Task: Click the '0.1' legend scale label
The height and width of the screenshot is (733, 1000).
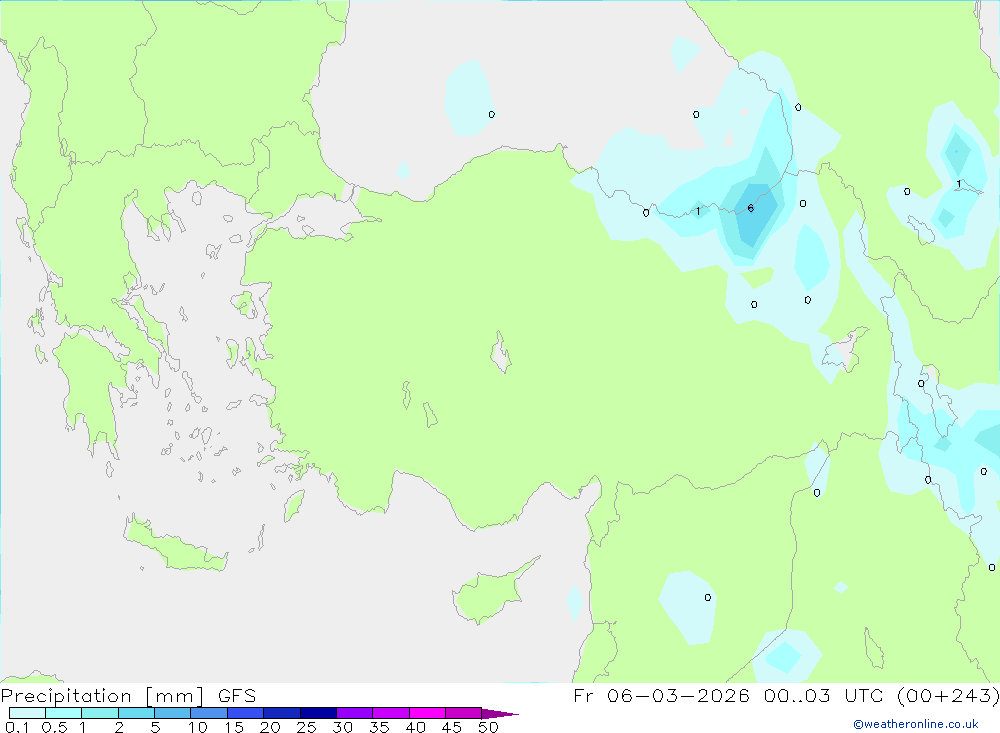Action: (x=17, y=727)
